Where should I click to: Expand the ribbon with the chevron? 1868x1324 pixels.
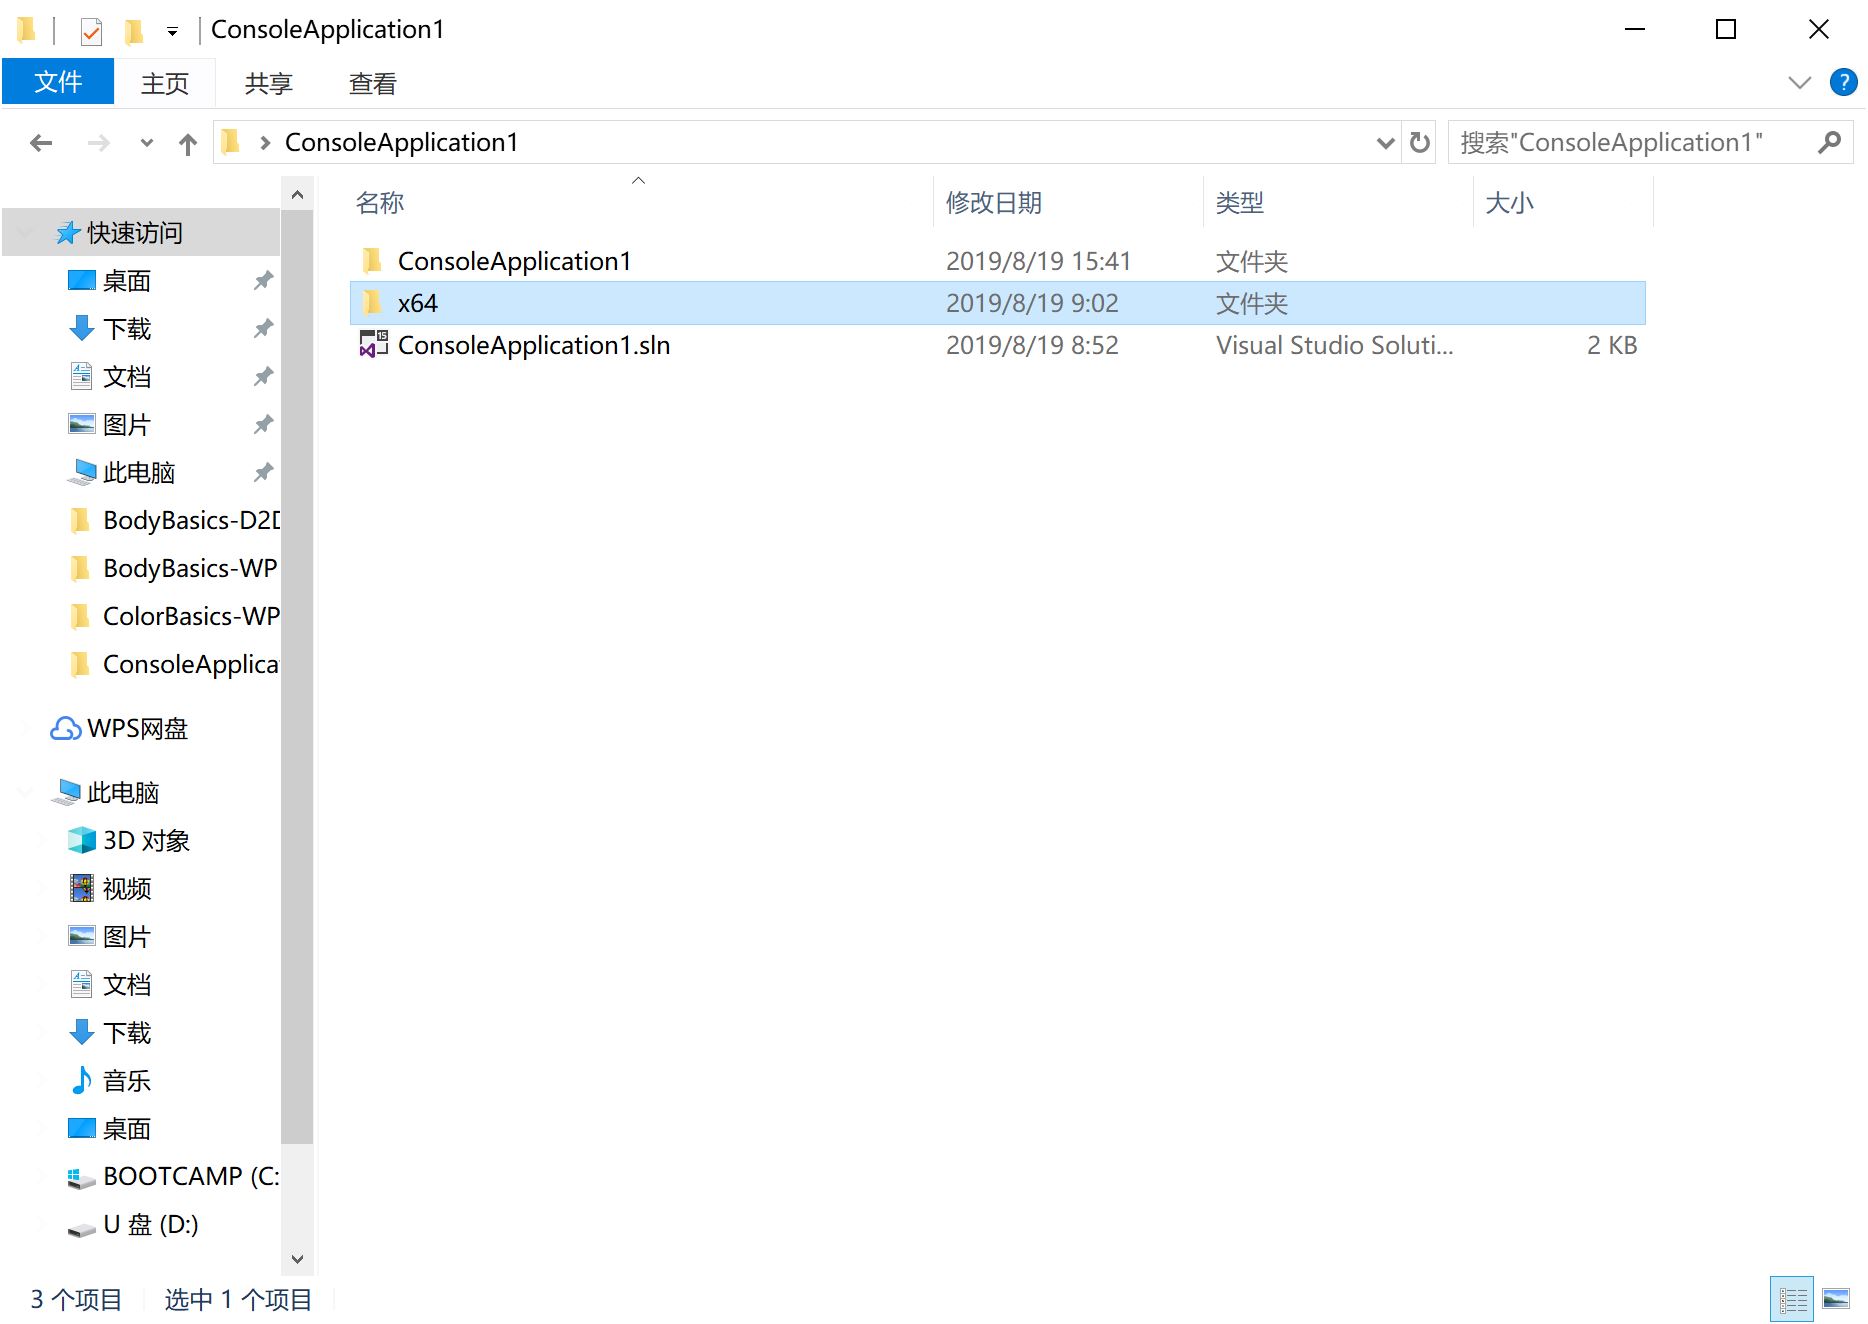point(1799,83)
